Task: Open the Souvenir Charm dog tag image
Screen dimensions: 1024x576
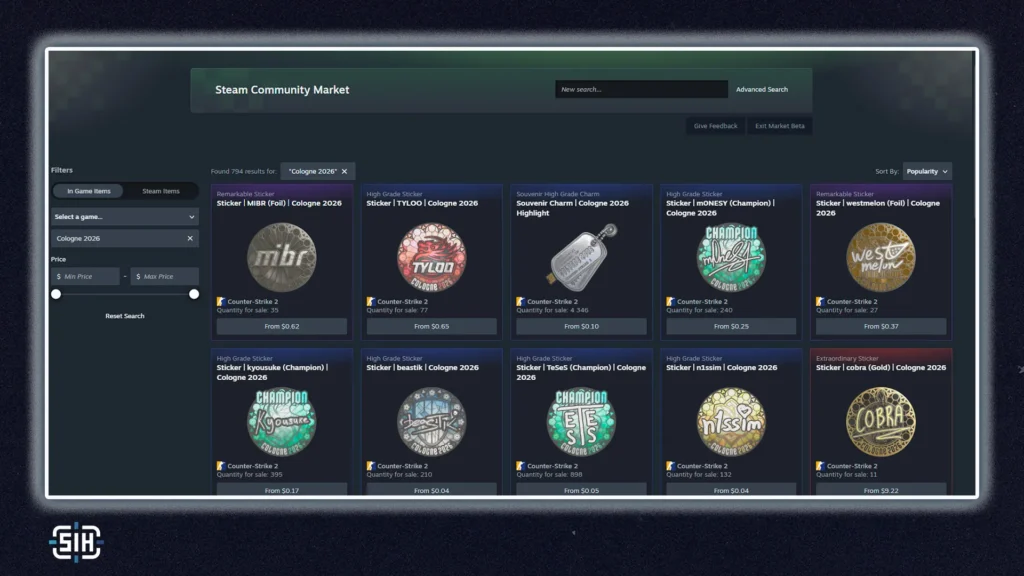Action: point(581,257)
